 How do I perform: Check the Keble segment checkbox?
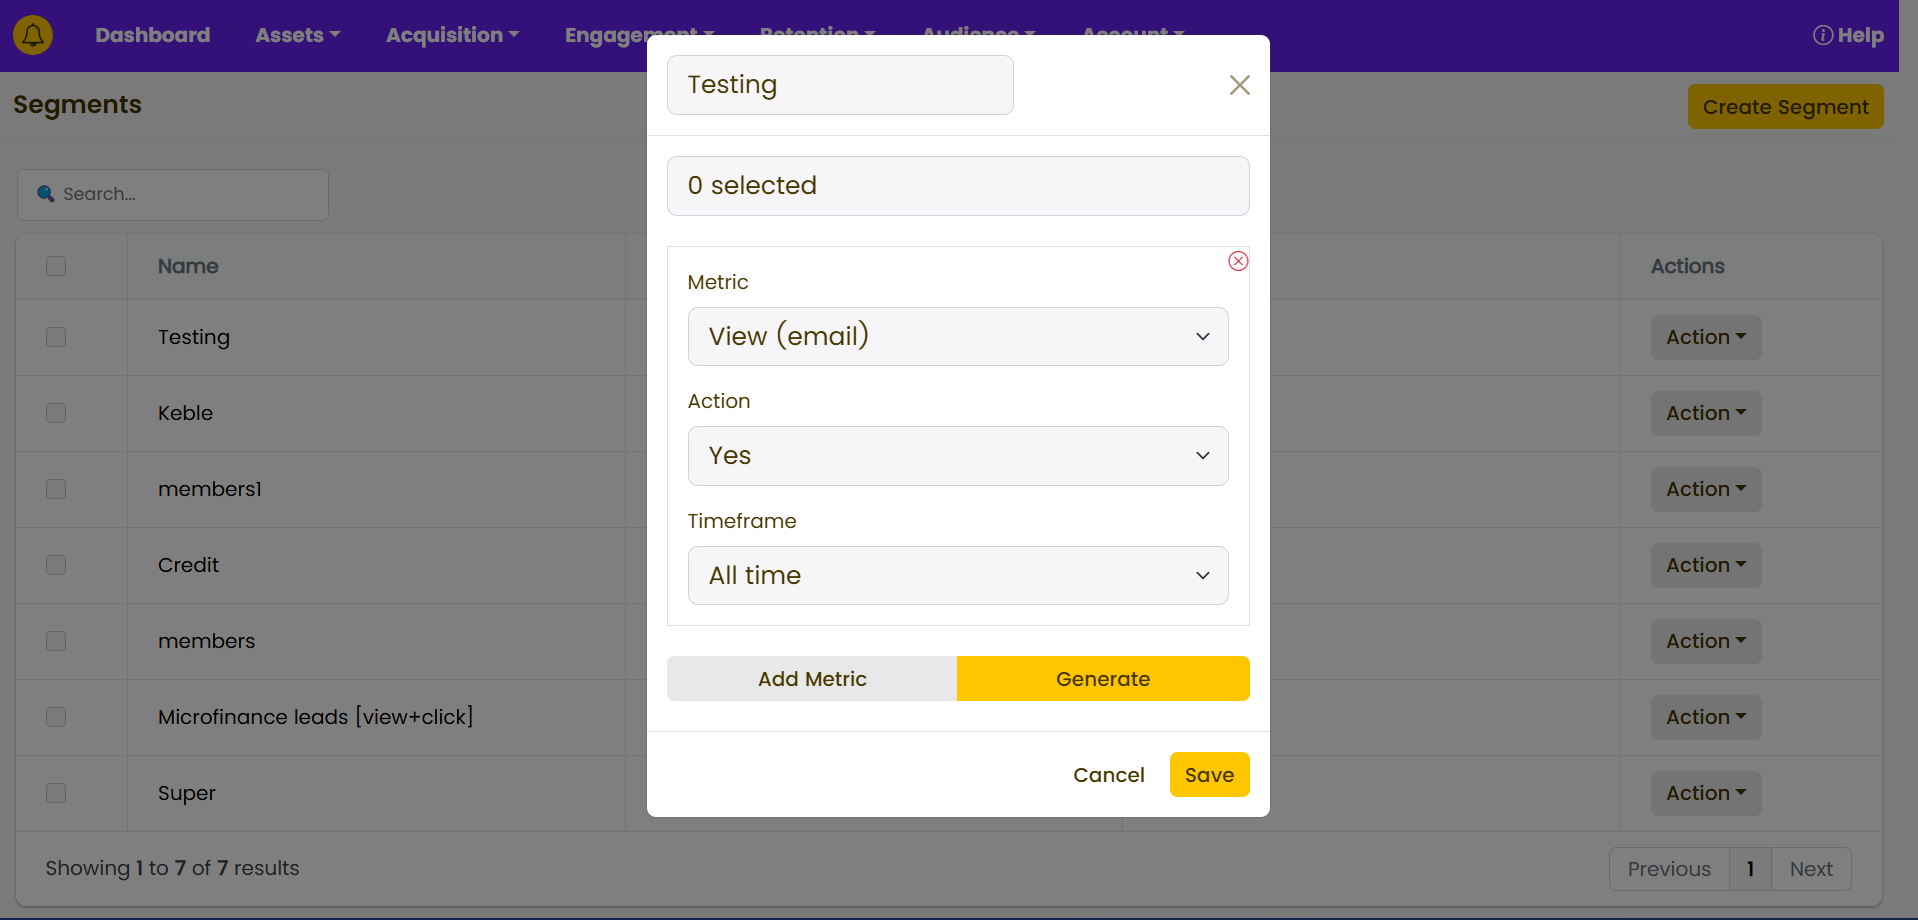point(56,413)
